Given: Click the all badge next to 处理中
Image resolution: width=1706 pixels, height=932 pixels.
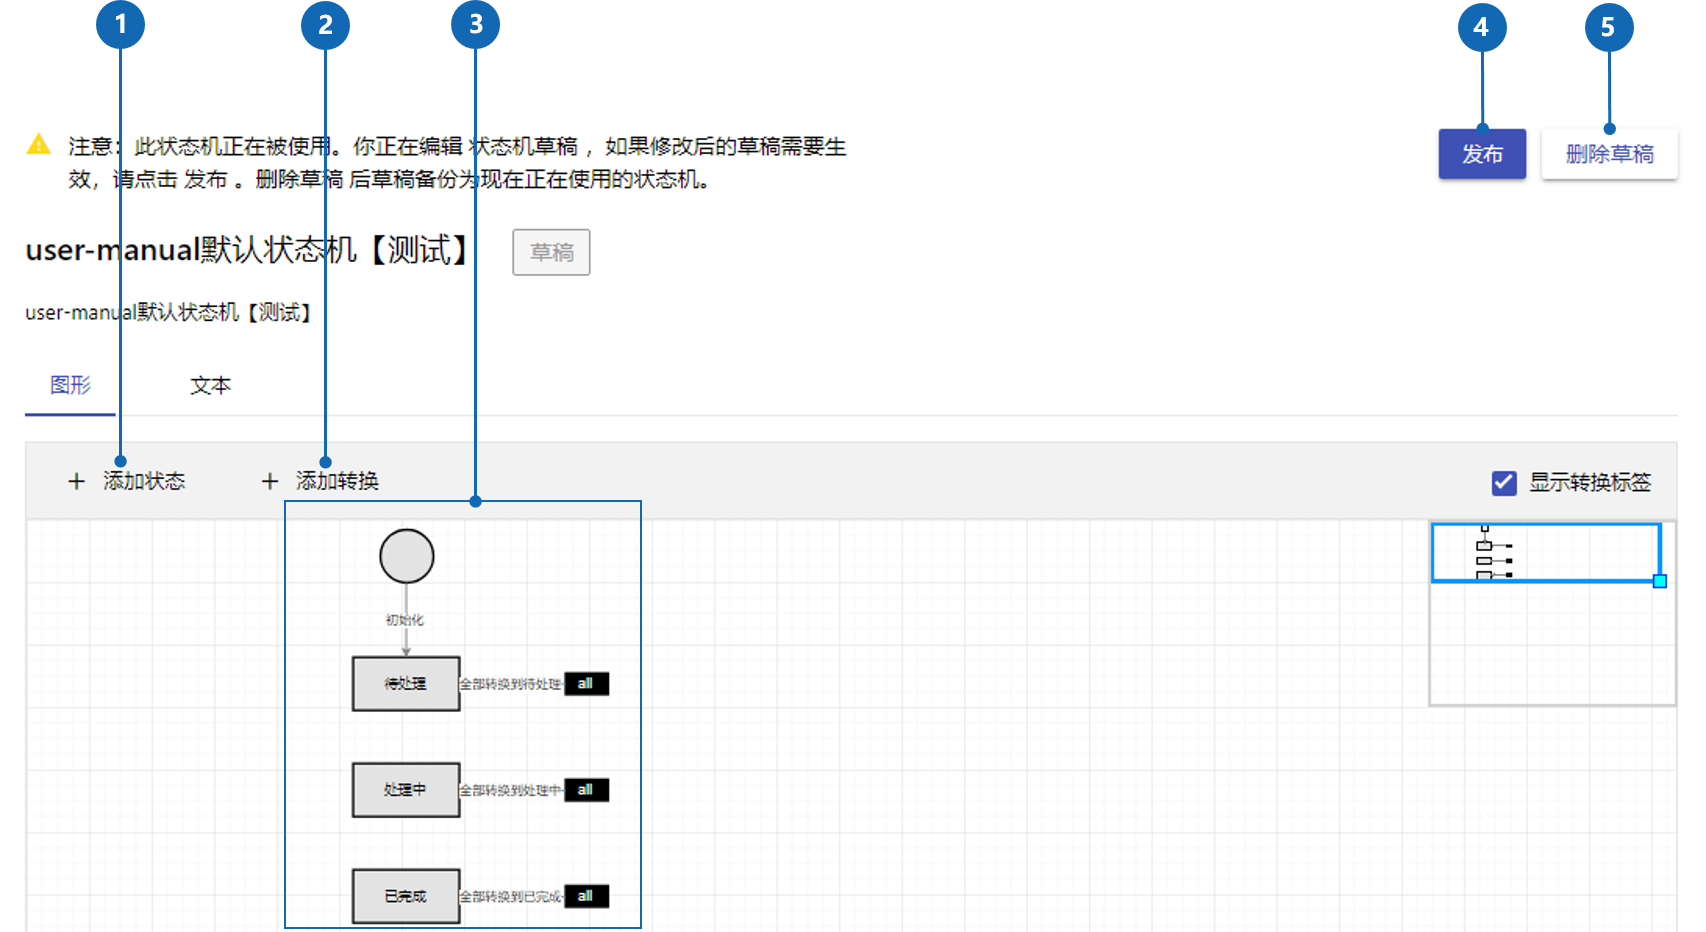Looking at the screenshot, I should (586, 790).
